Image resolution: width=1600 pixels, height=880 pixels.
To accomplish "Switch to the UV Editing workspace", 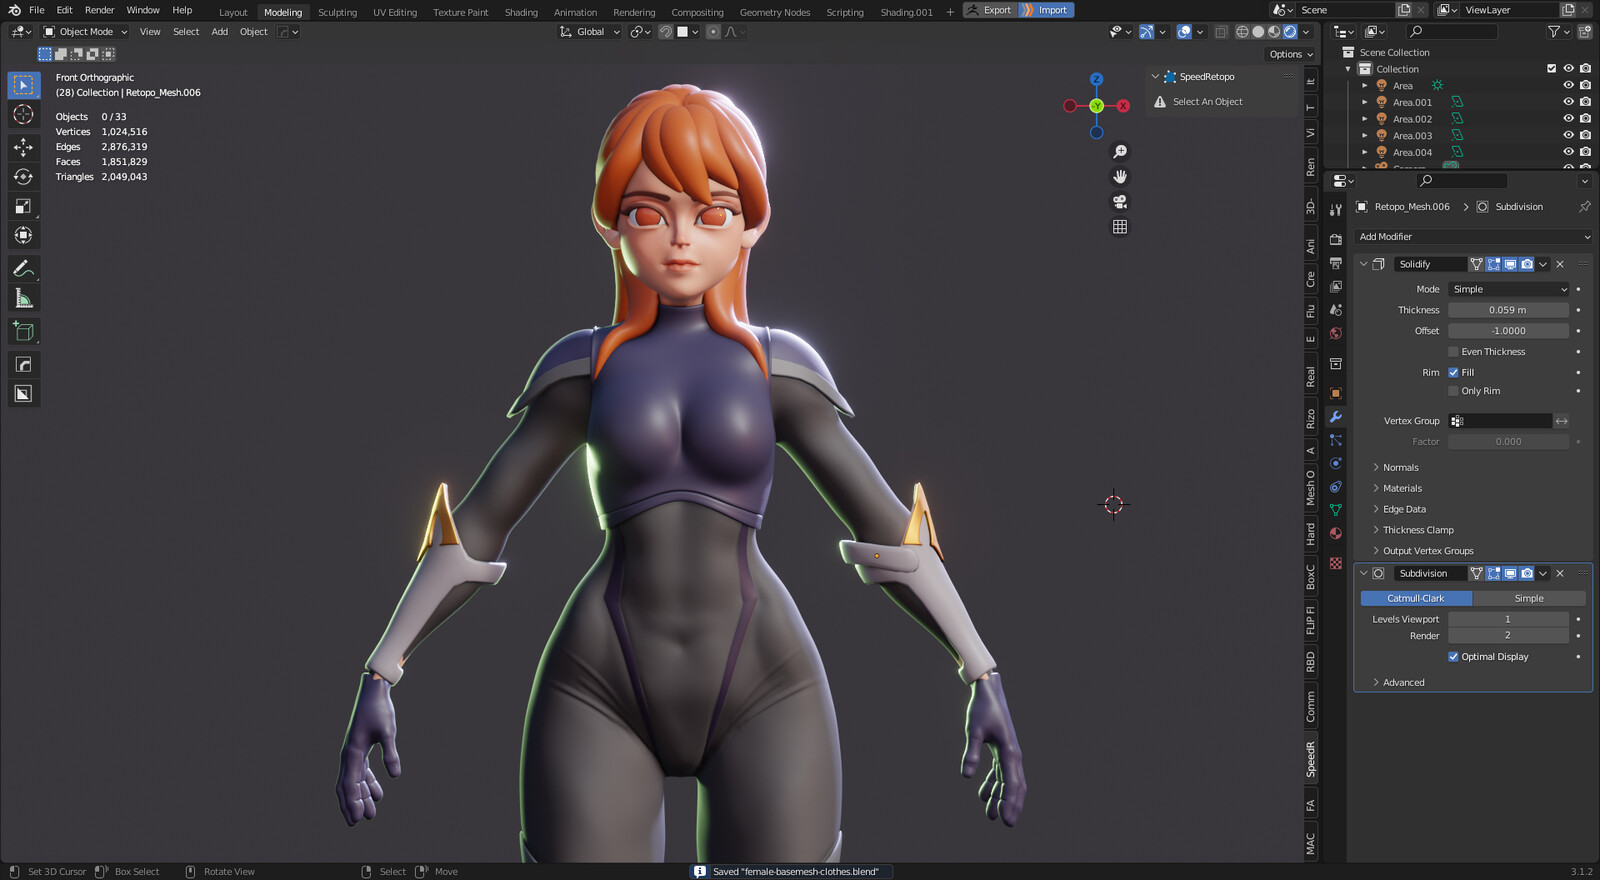I will [x=395, y=12].
